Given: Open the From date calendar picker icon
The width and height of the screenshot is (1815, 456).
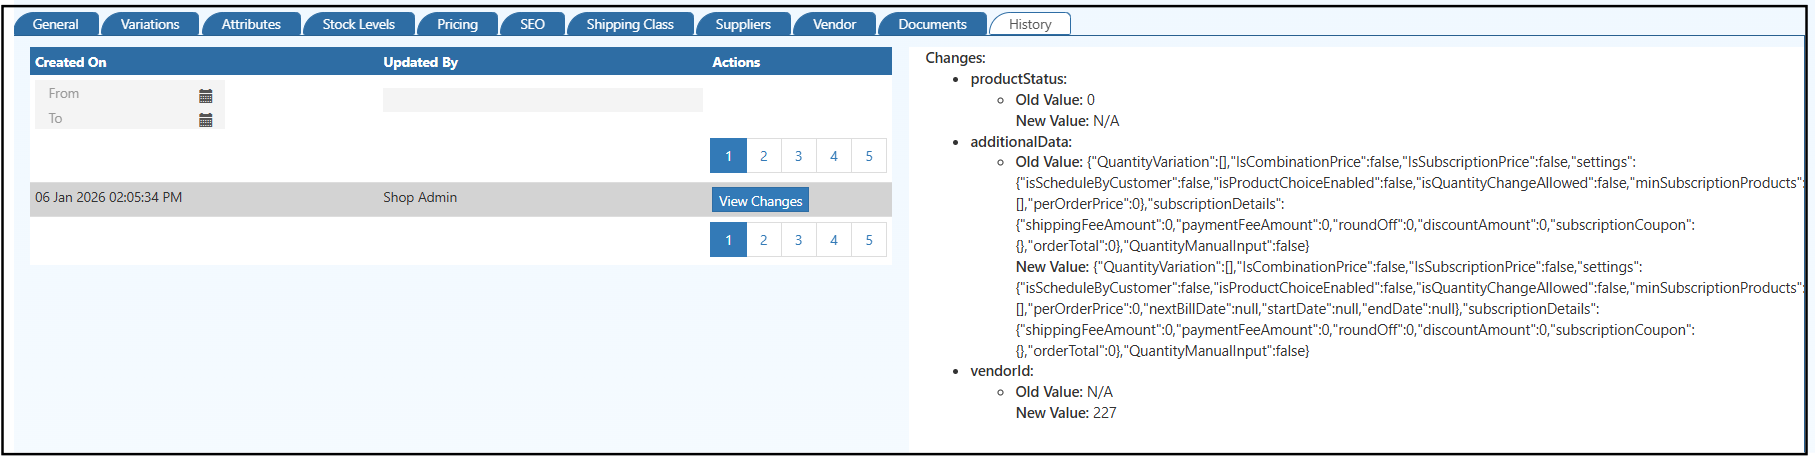Looking at the screenshot, I should [206, 96].
